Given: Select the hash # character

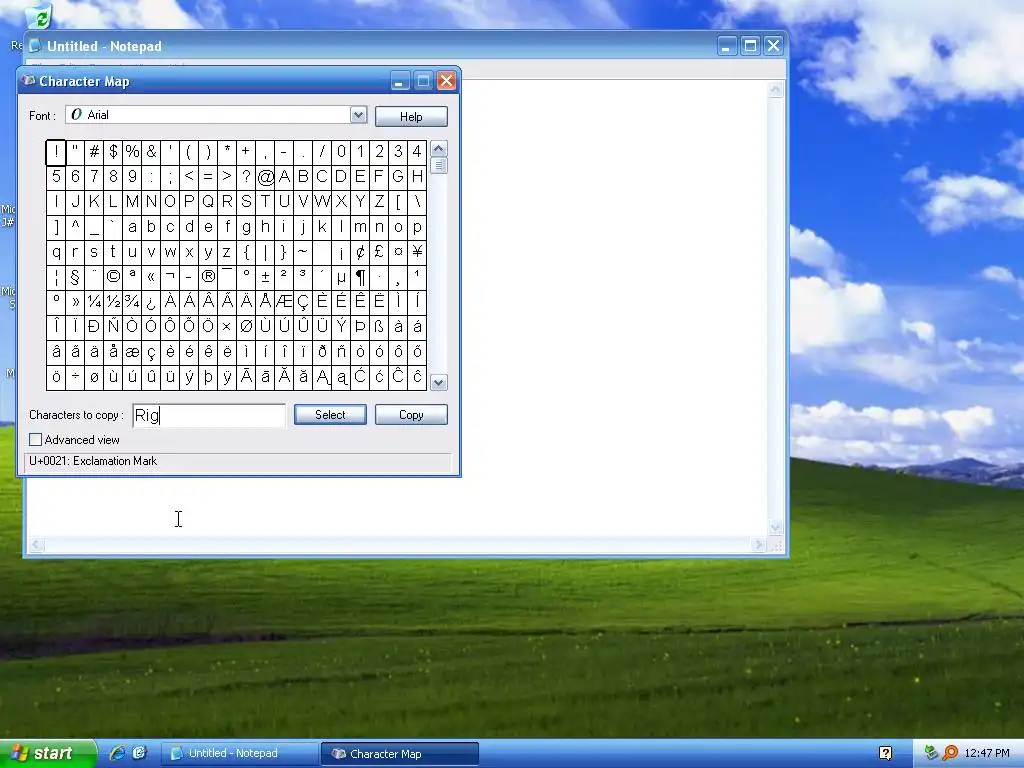Looking at the screenshot, I should click(x=94, y=152).
